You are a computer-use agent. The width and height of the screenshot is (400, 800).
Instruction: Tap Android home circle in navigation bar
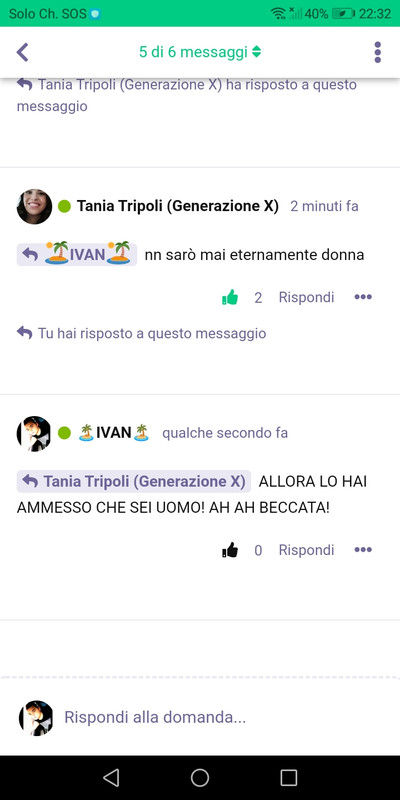[x=200, y=778]
